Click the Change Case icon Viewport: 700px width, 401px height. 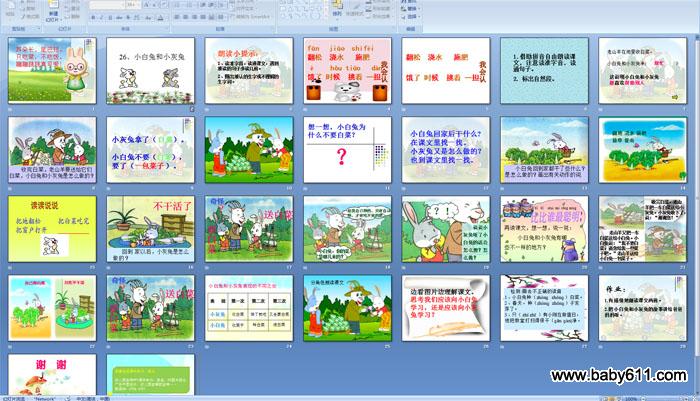click(149, 17)
